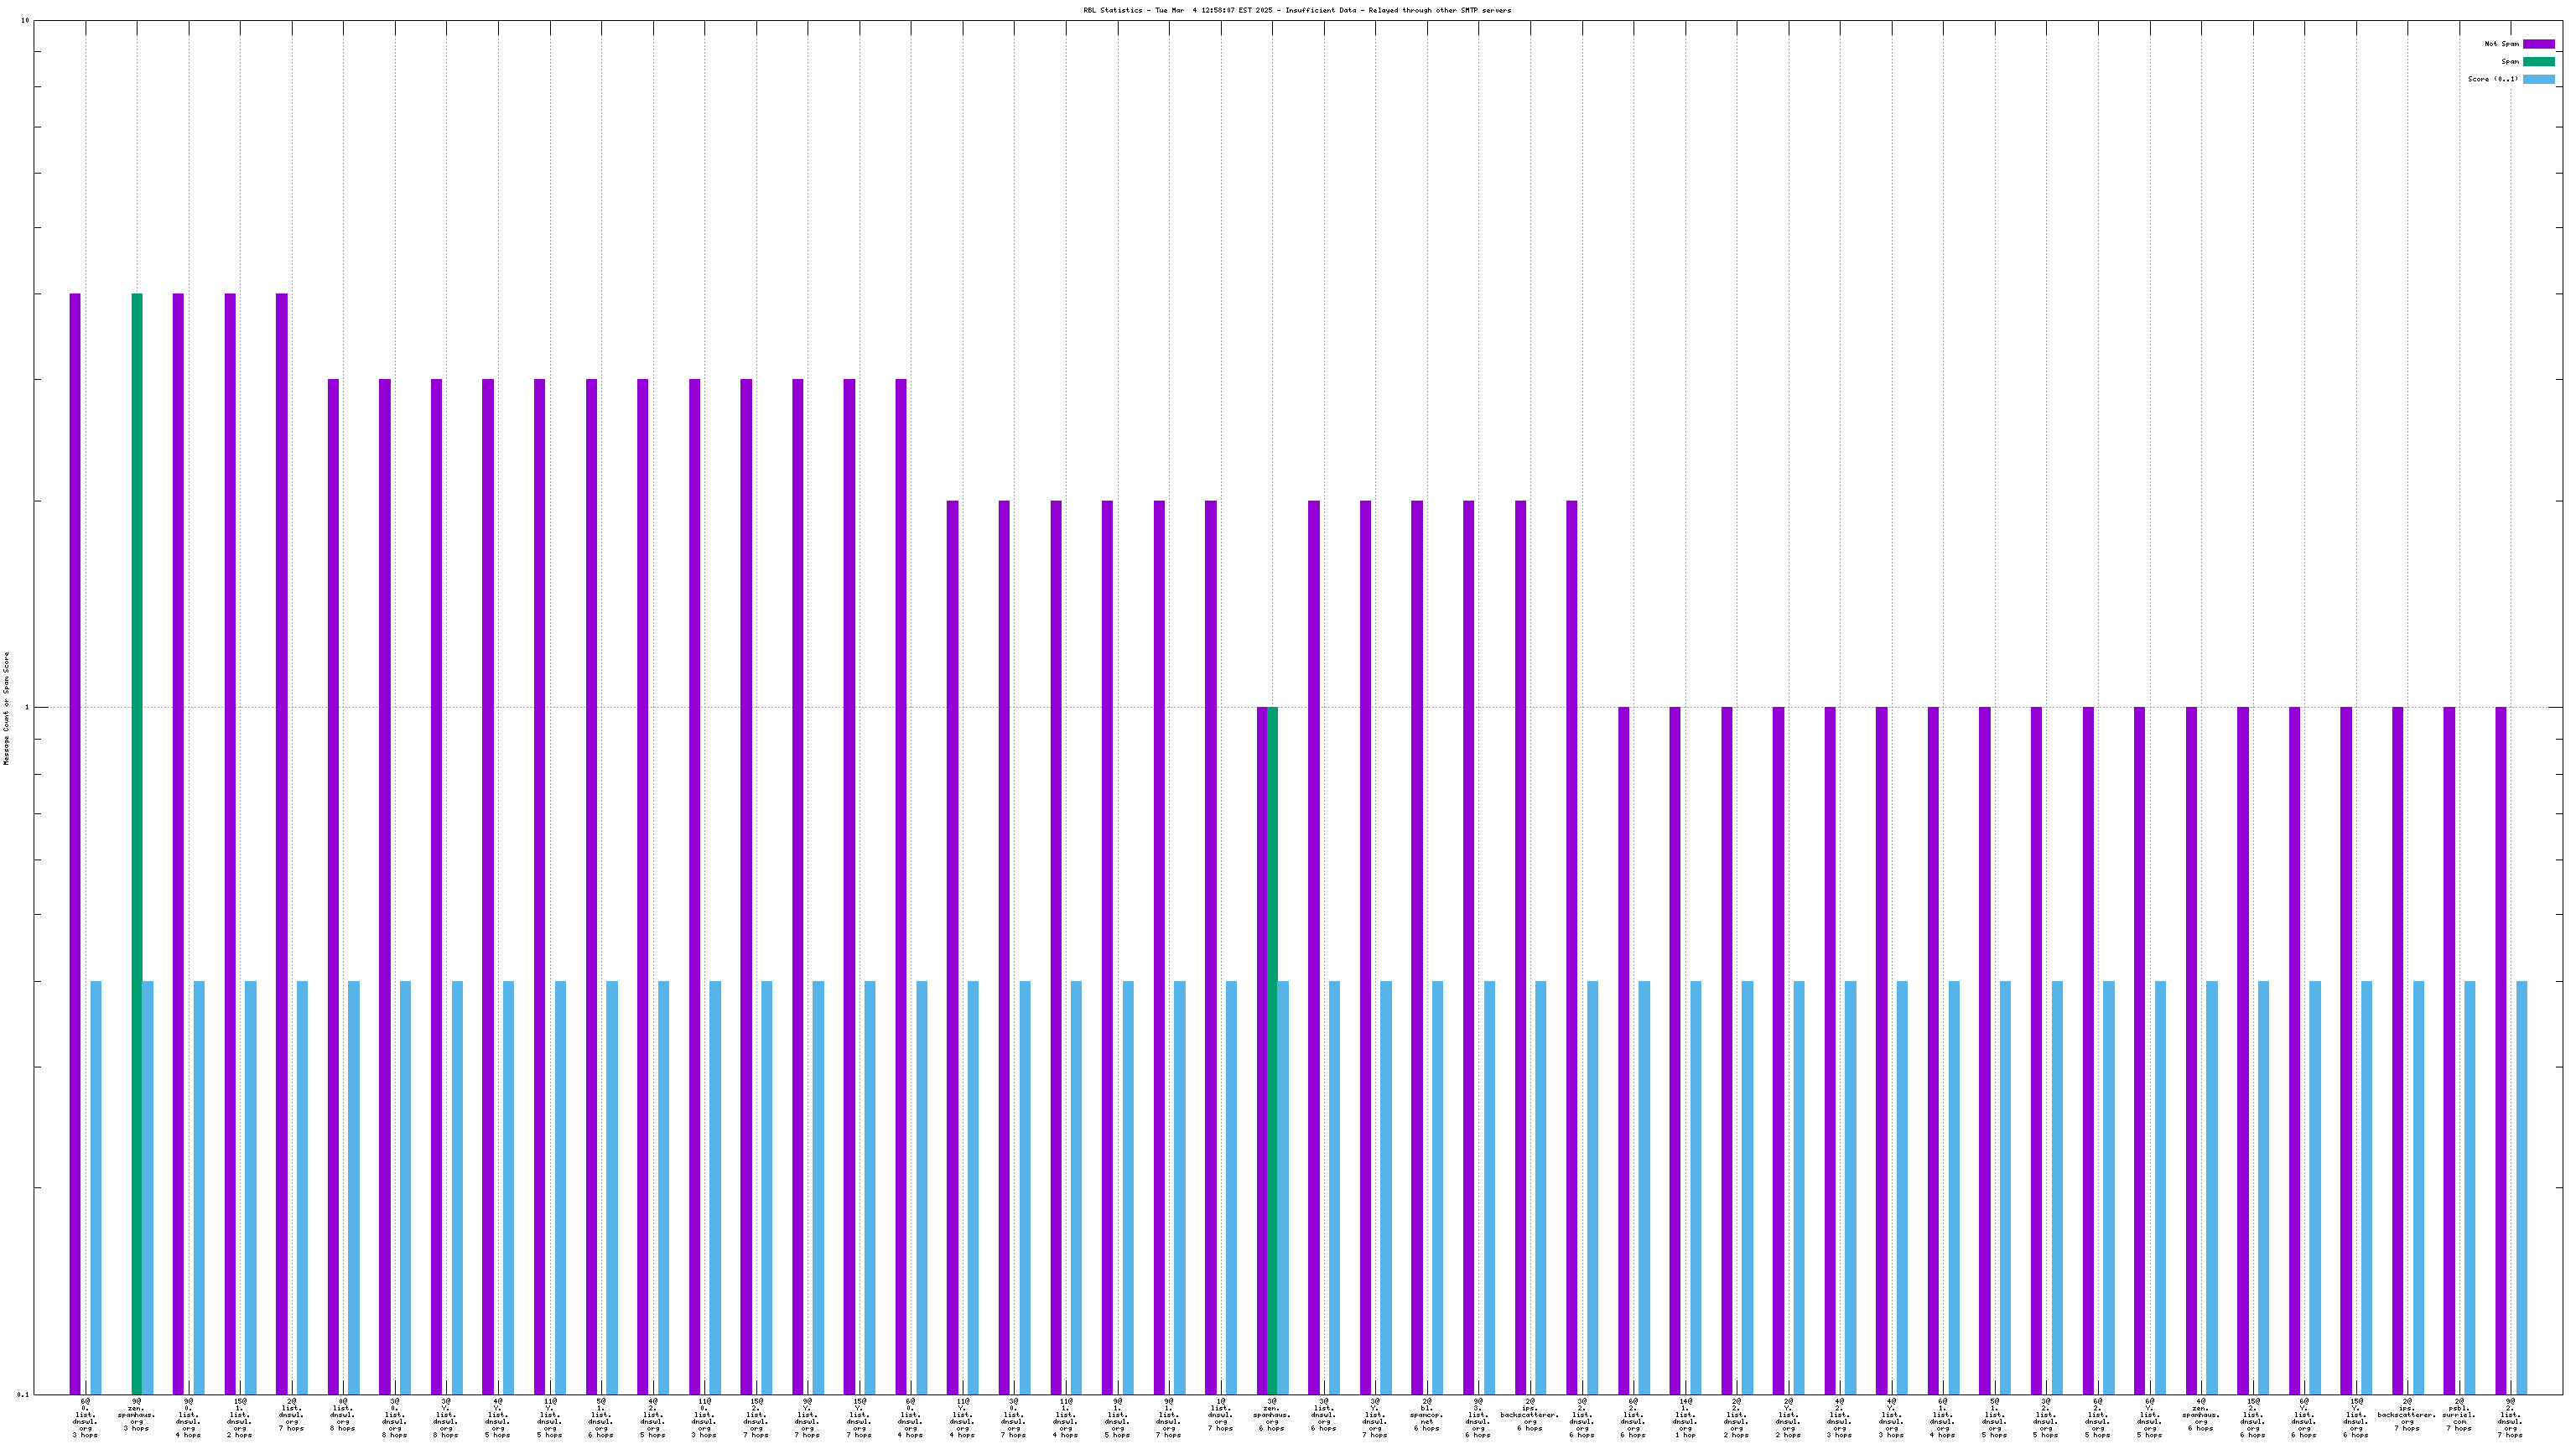Viewport: 2576px width, 1449px height.
Task: Click the Message Count or Spam Score axis title
Action: click(x=6, y=708)
